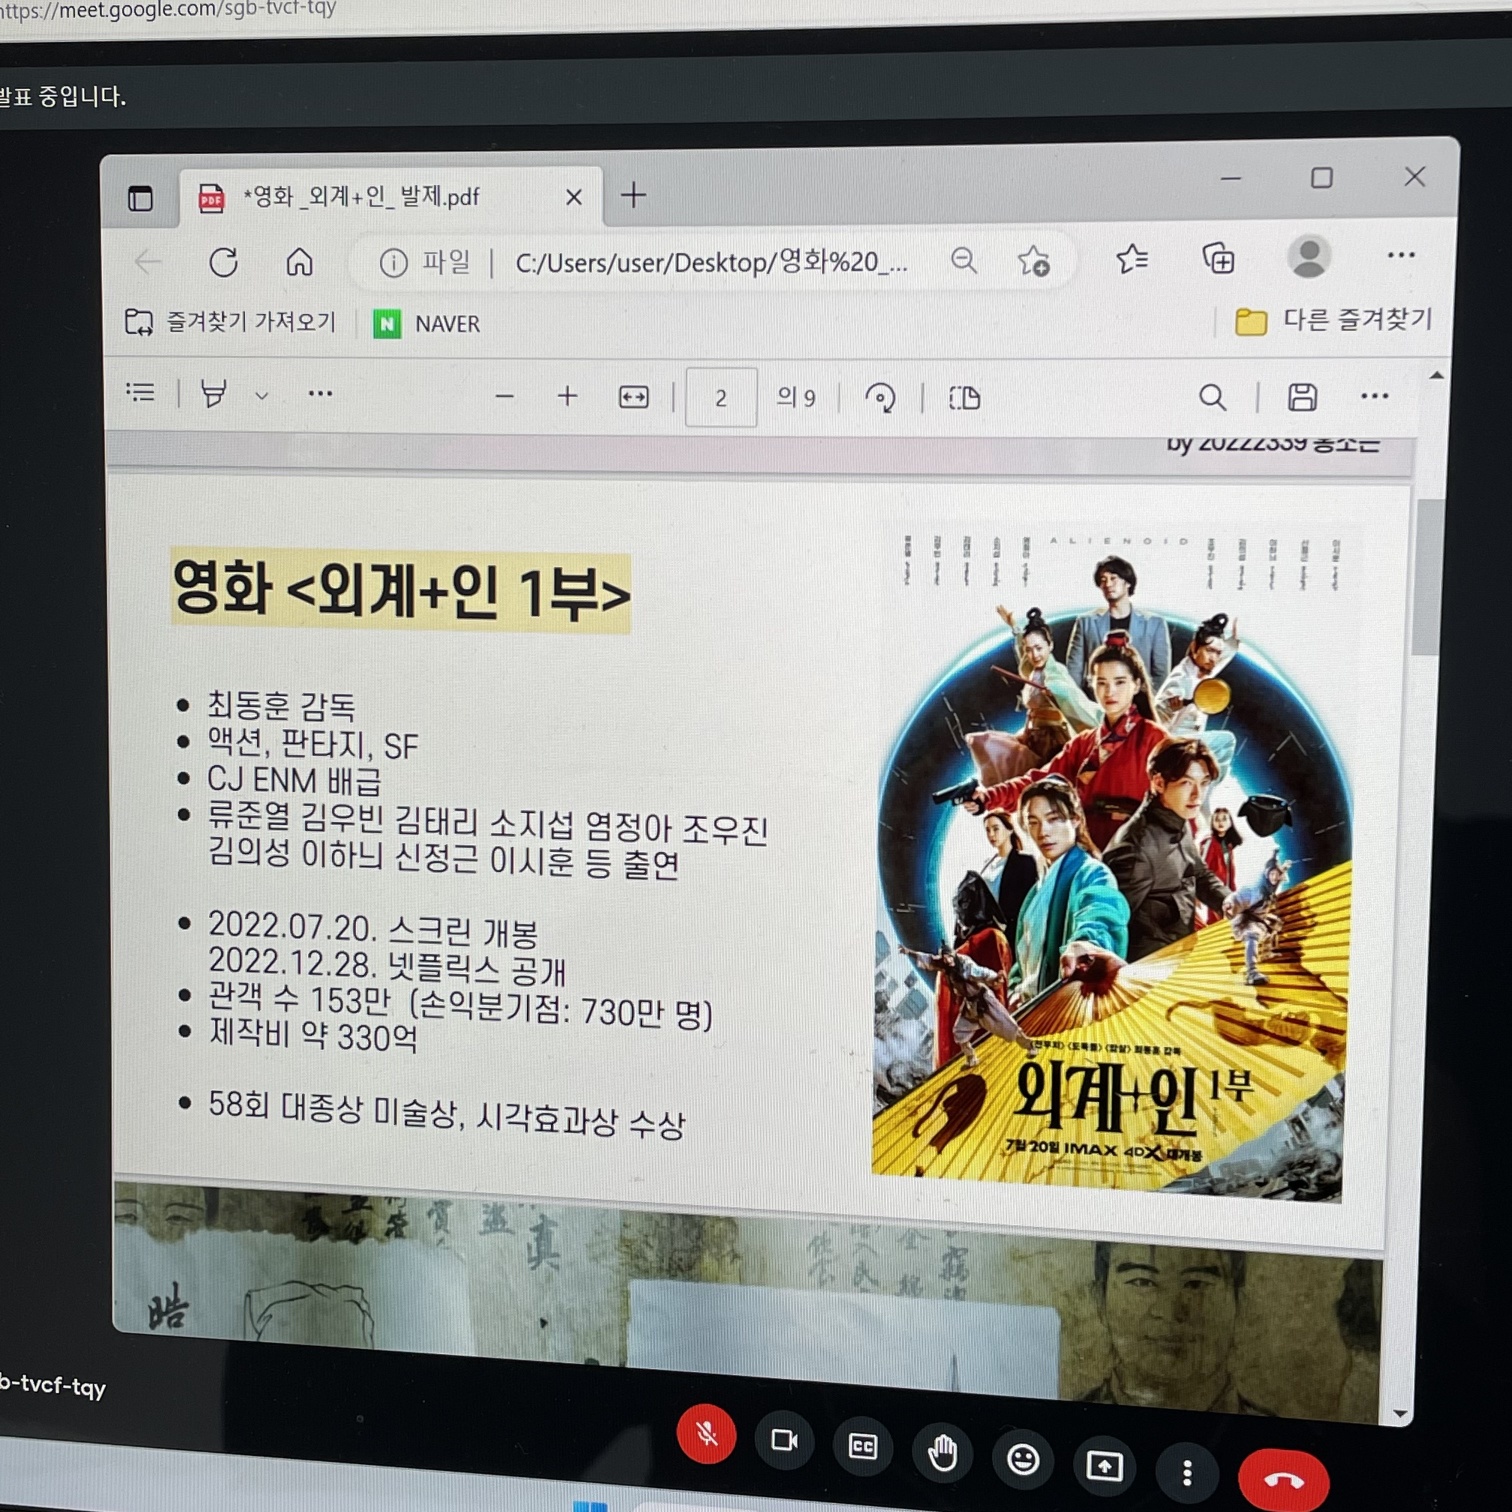Open a new browser tab
This screenshot has height=1512, width=1512.
click(634, 195)
